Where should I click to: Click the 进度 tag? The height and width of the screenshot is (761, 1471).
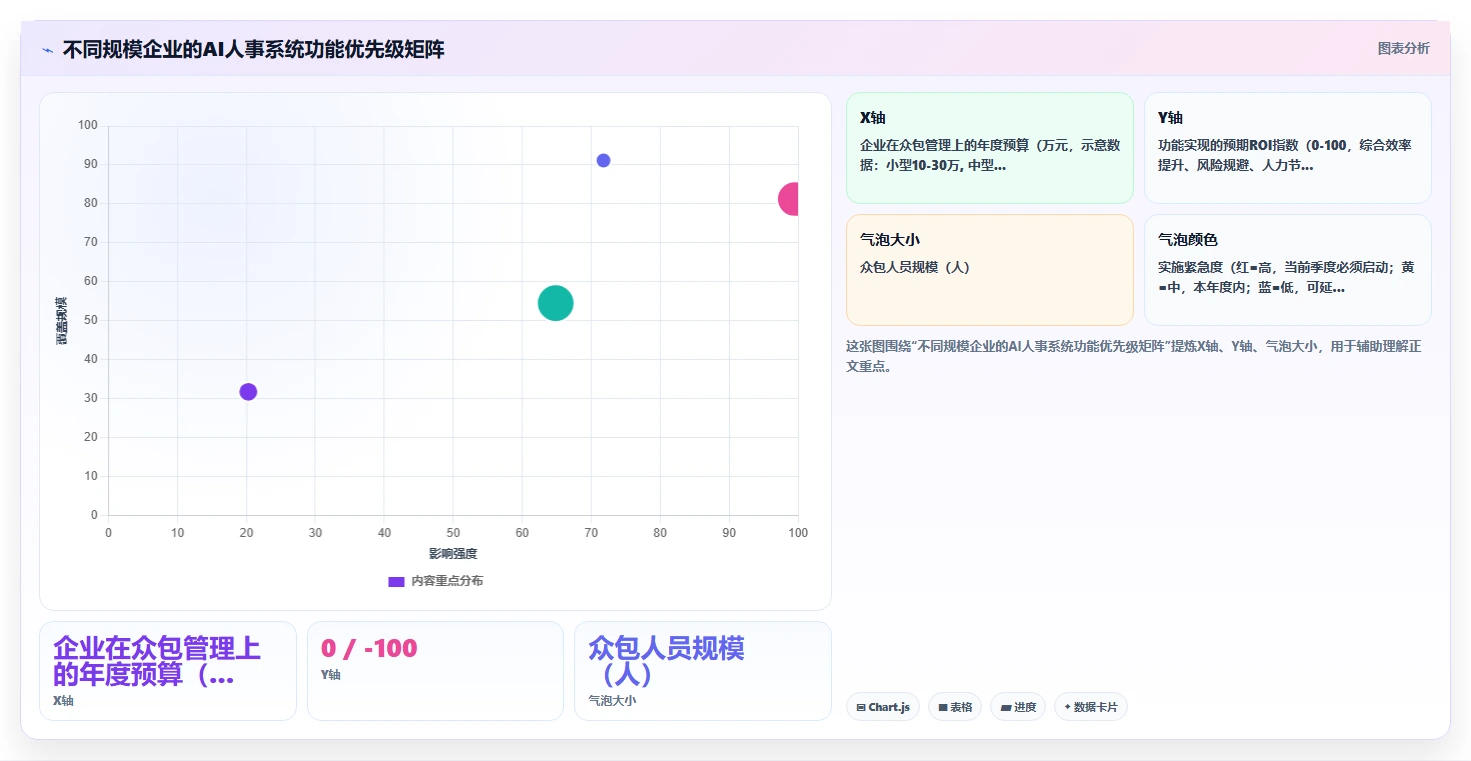pyautogui.click(x=1018, y=707)
